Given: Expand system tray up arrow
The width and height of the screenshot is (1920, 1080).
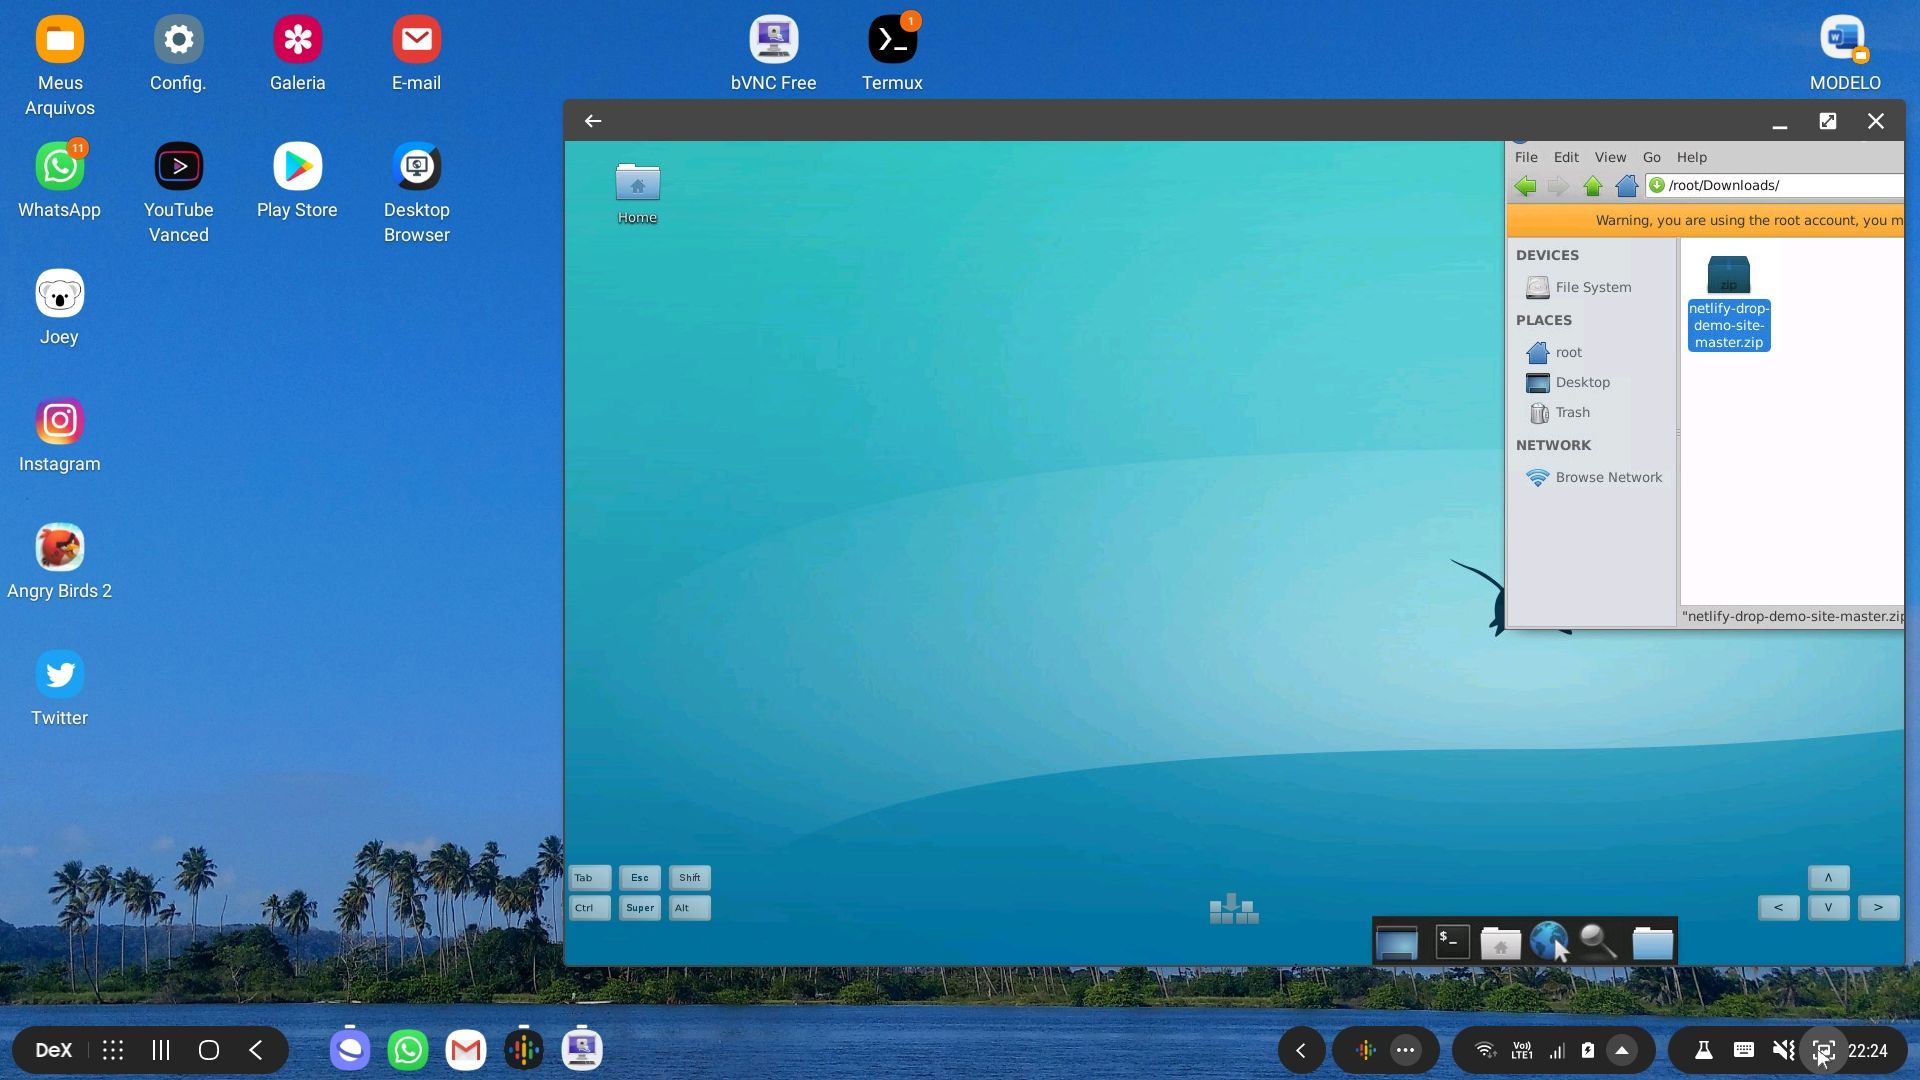Looking at the screenshot, I should (x=1622, y=1050).
